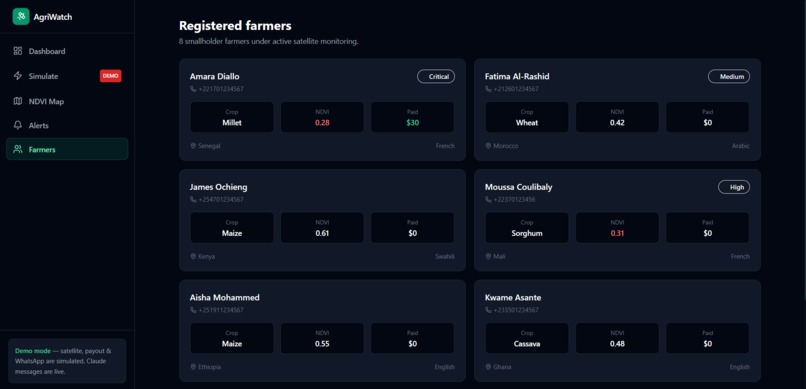The image size is (806, 389).
Task: Click the Ghana country label
Action: pos(502,367)
